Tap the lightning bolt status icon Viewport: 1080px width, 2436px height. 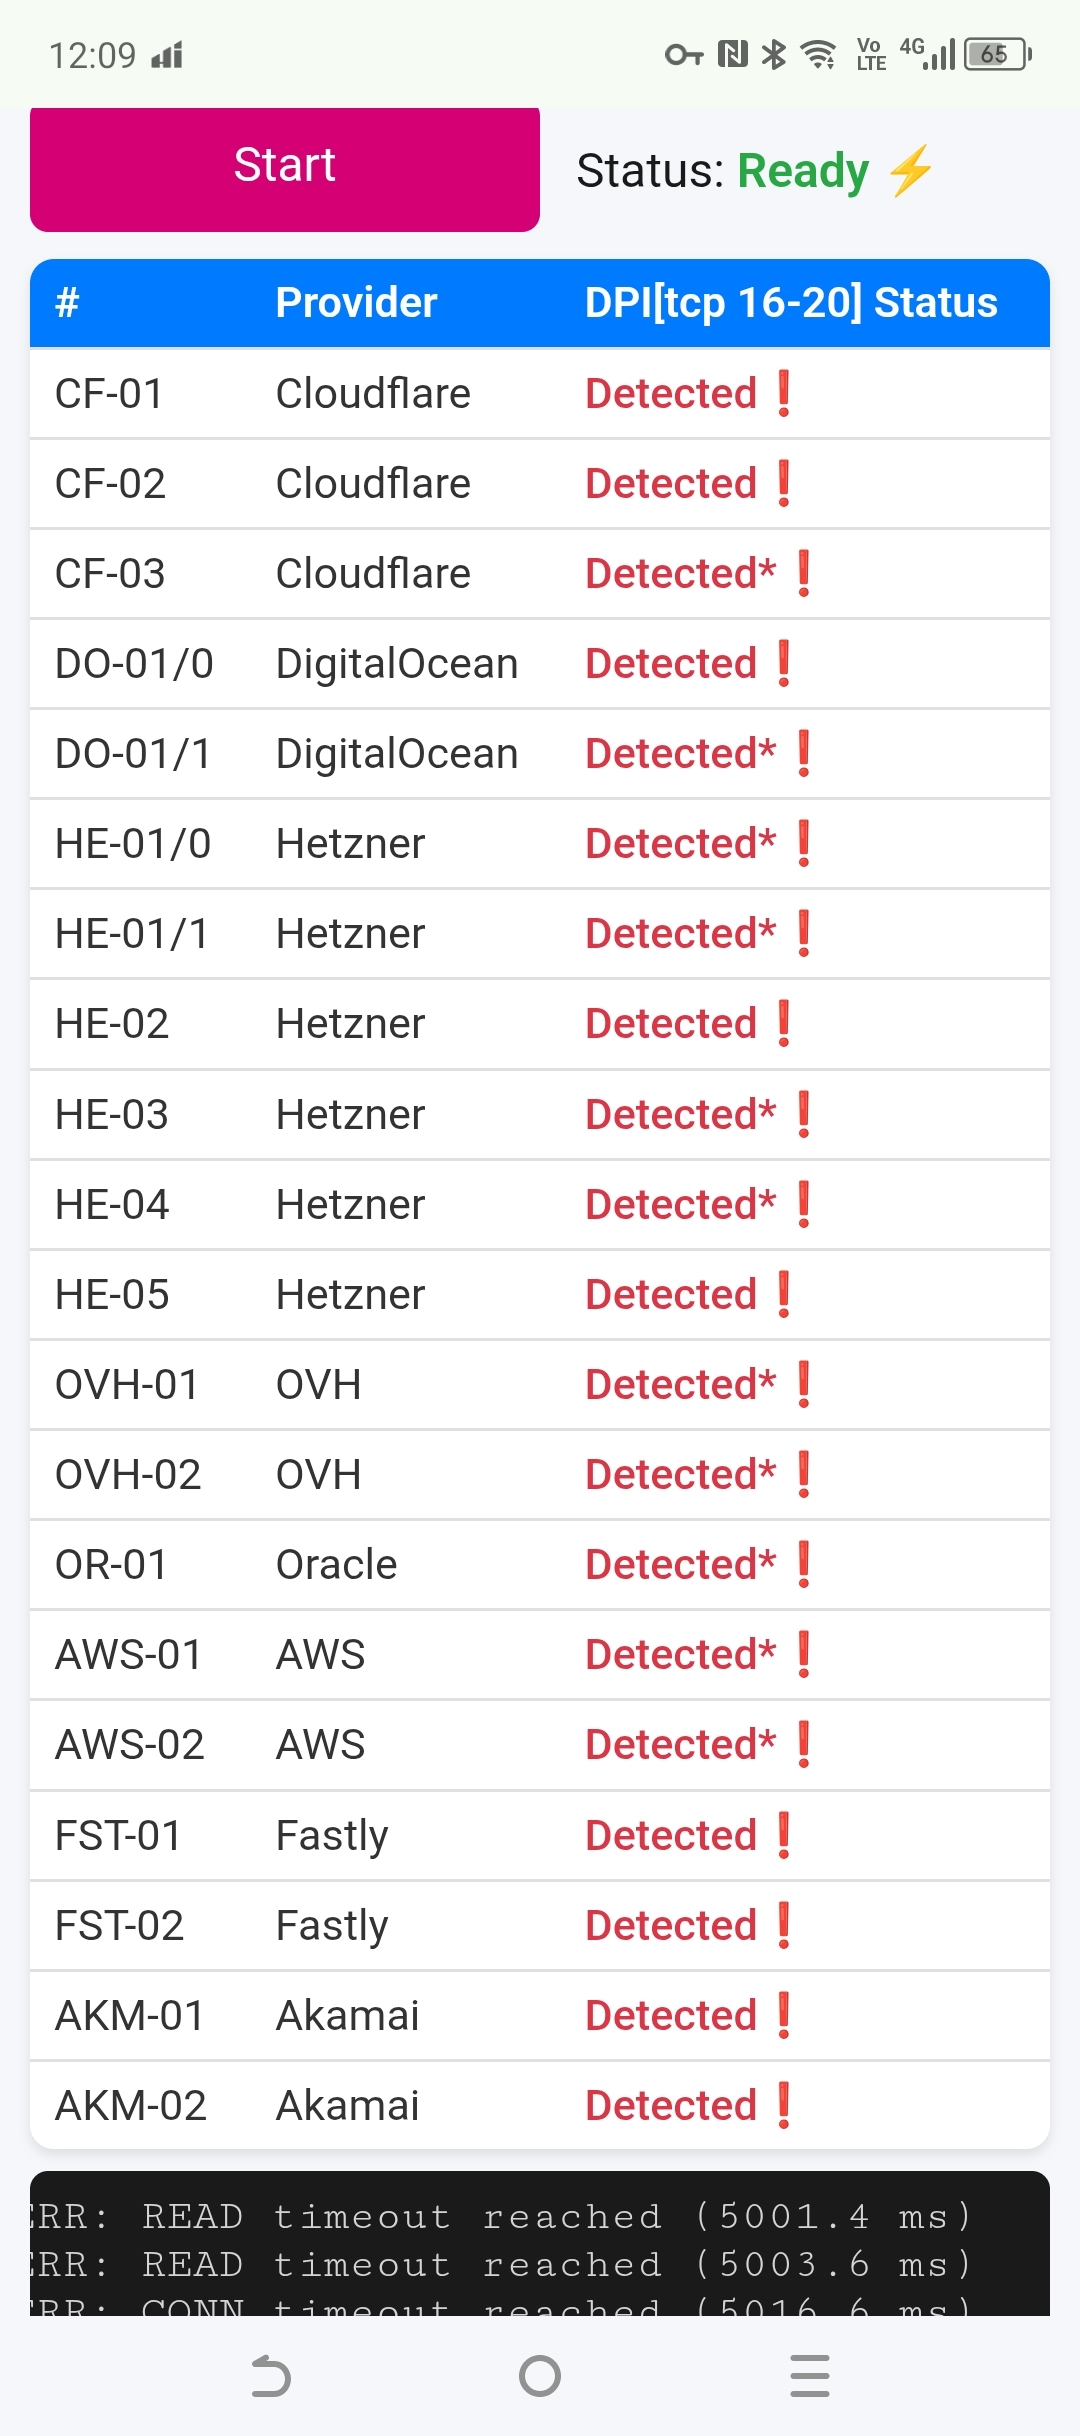click(x=910, y=170)
